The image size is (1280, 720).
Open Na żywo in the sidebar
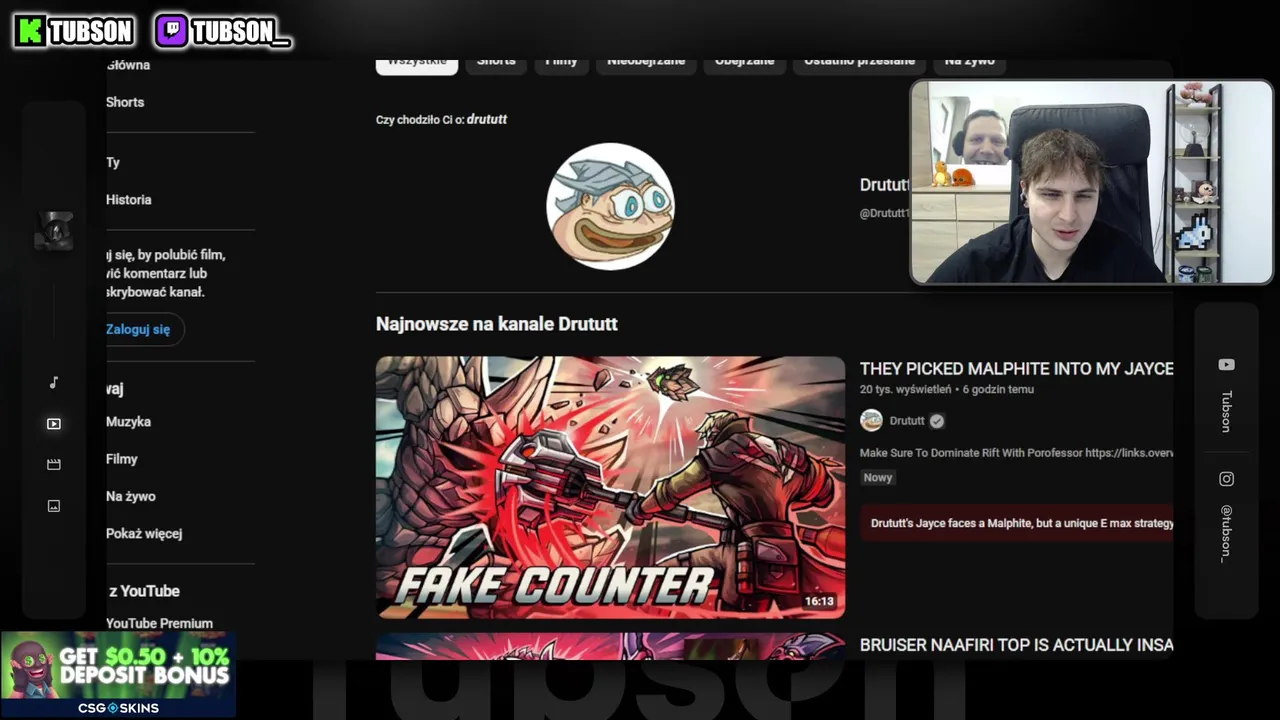point(131,496)
